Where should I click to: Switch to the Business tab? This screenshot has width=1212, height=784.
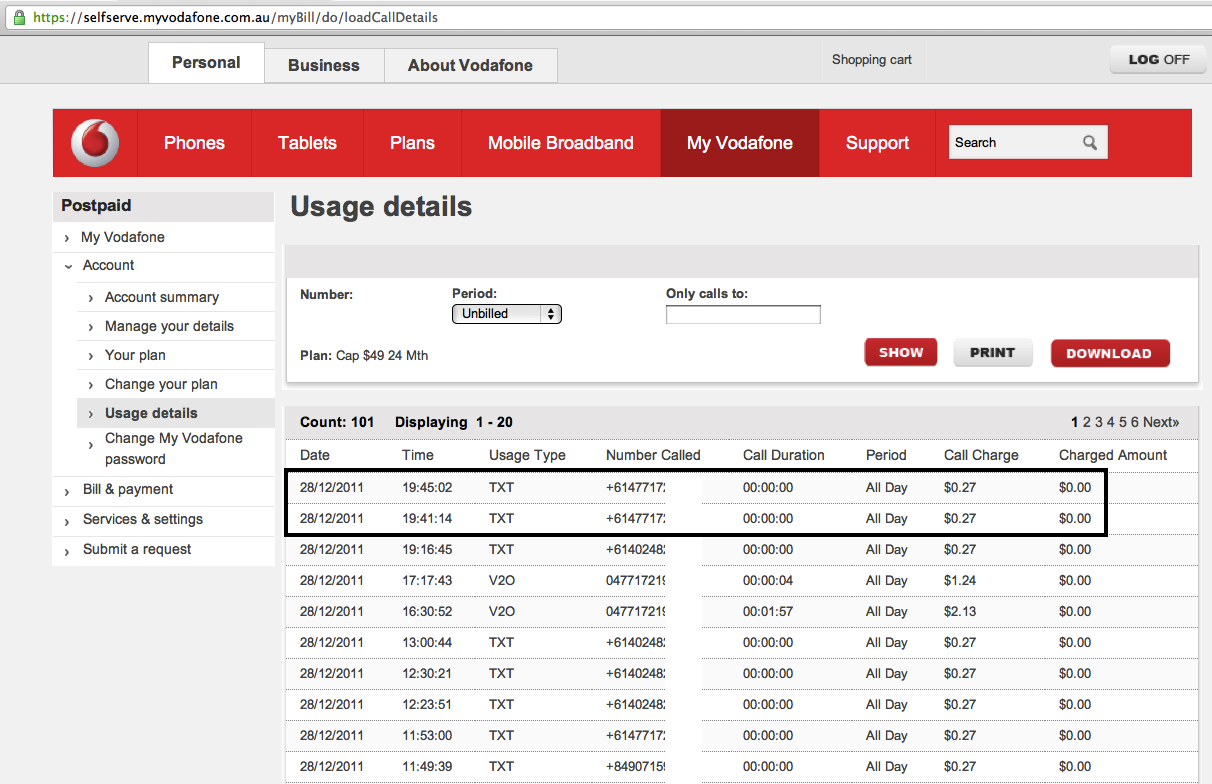tap(324, 65)
